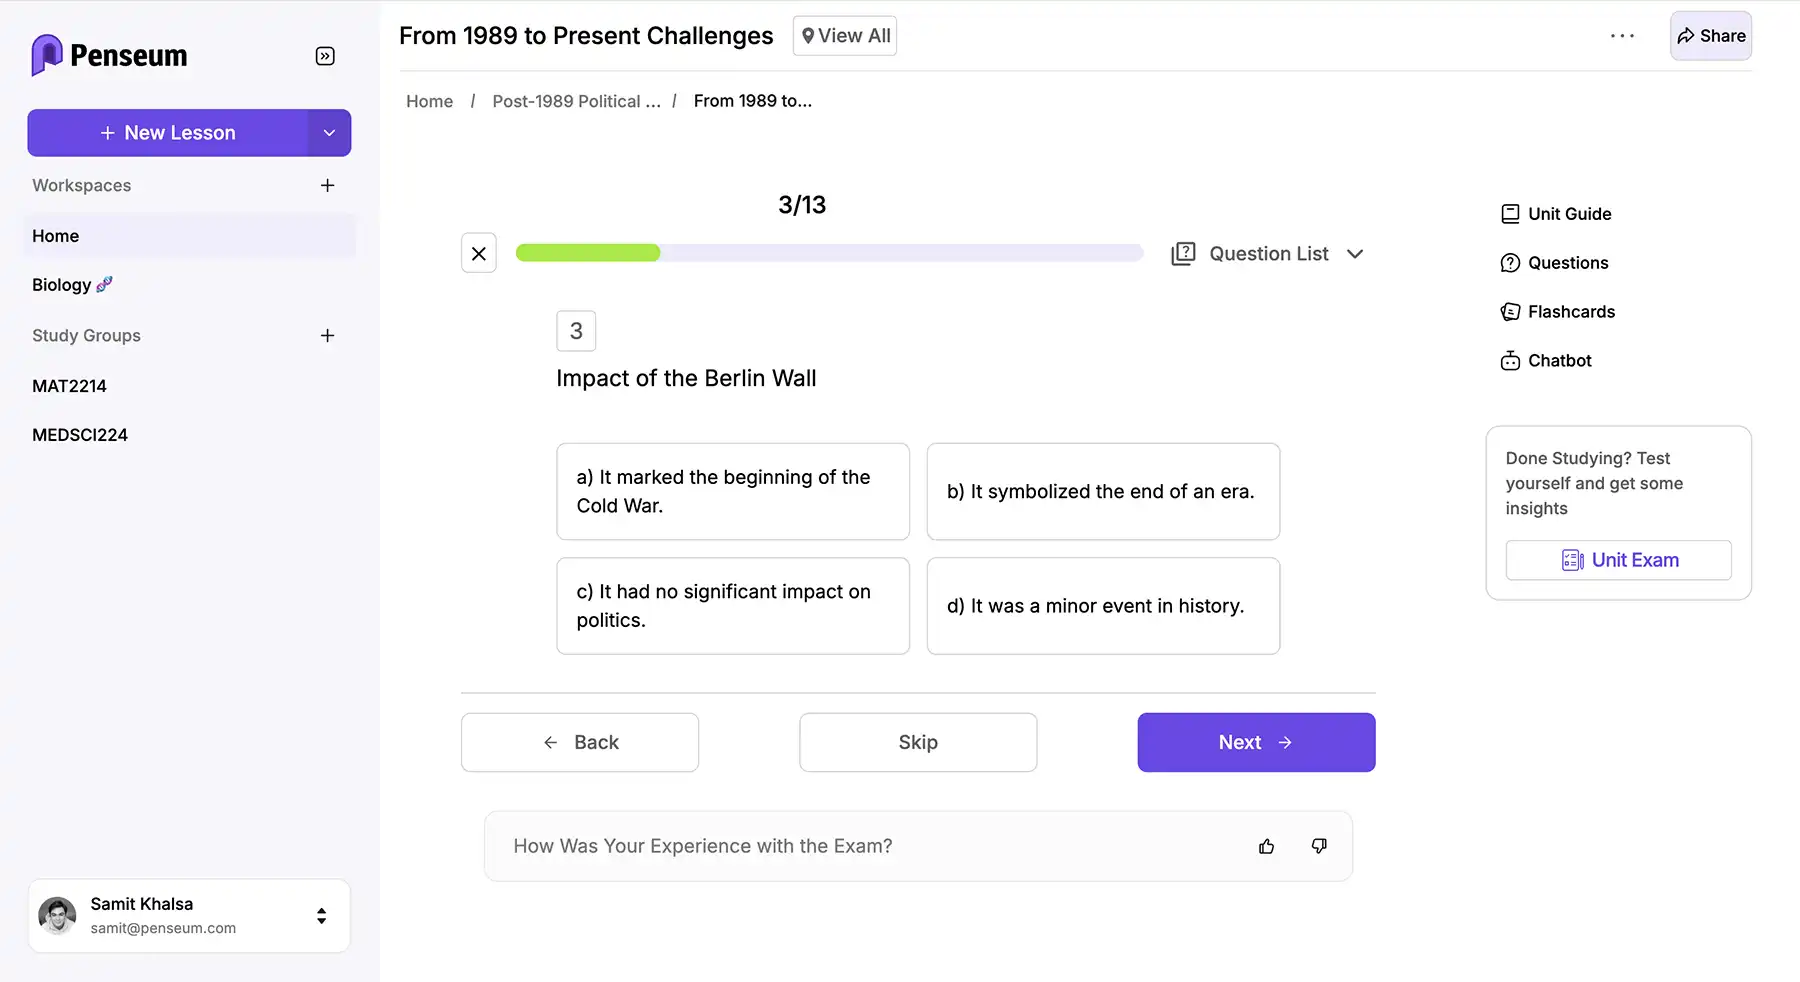1800x982 pixels.
Task: Open the three-dots more options menu
Action: point(1622,36)
